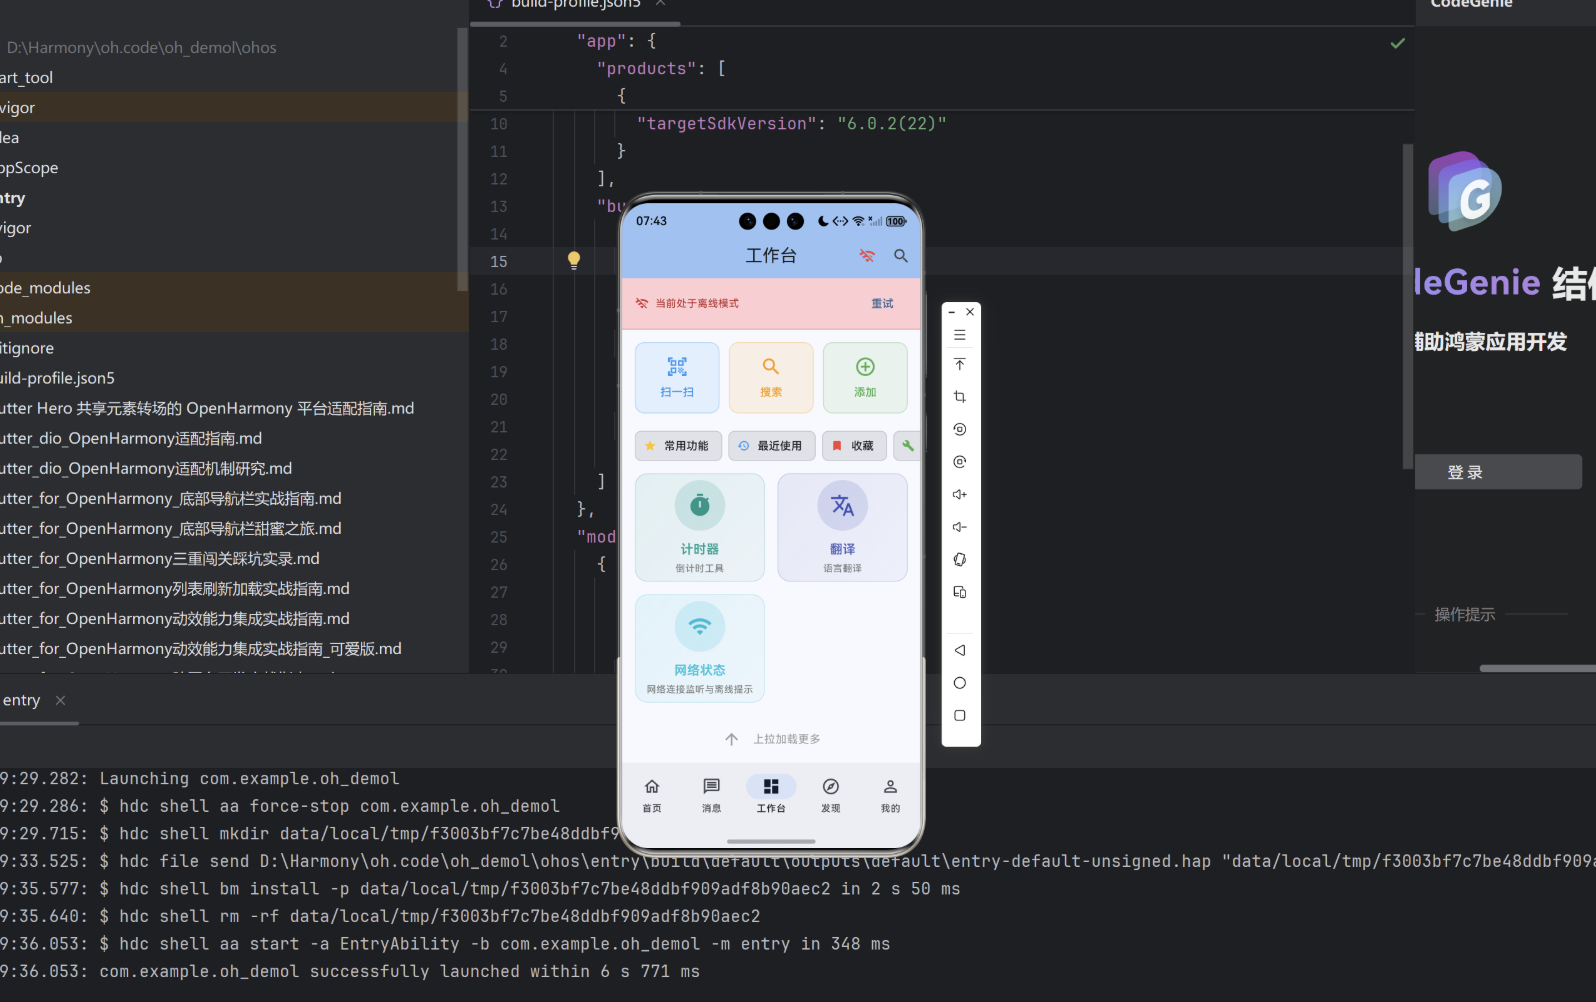The width and height of the screenshot is (1596, 1002).
Task: Click the 'hdc shell bm install' log line
Action: click(480, 889)
